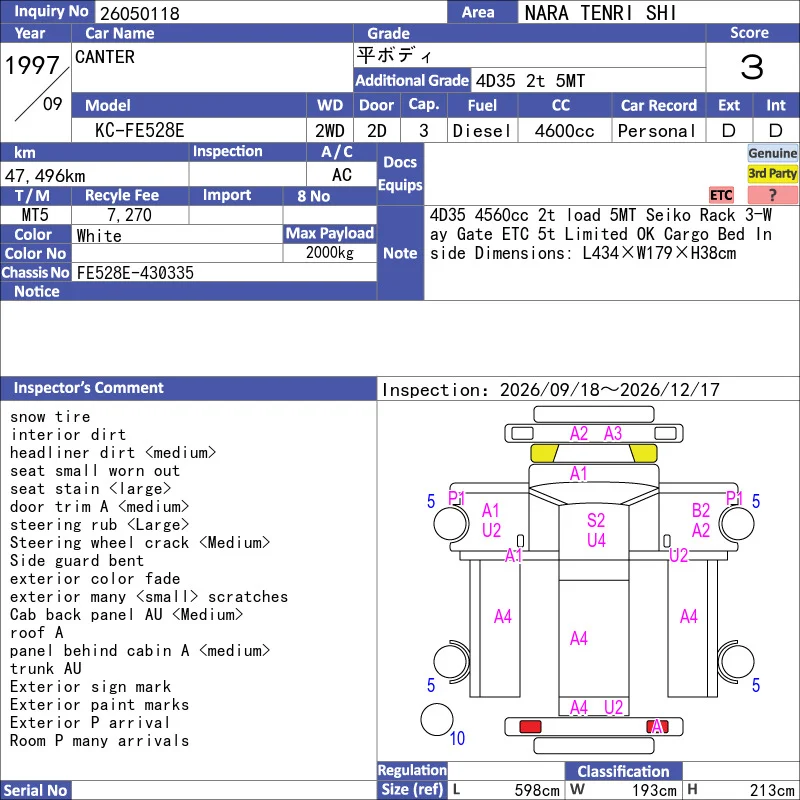Click the Score value 3
The width and height of the screenshot is (800, 800).
coord(752,67)
